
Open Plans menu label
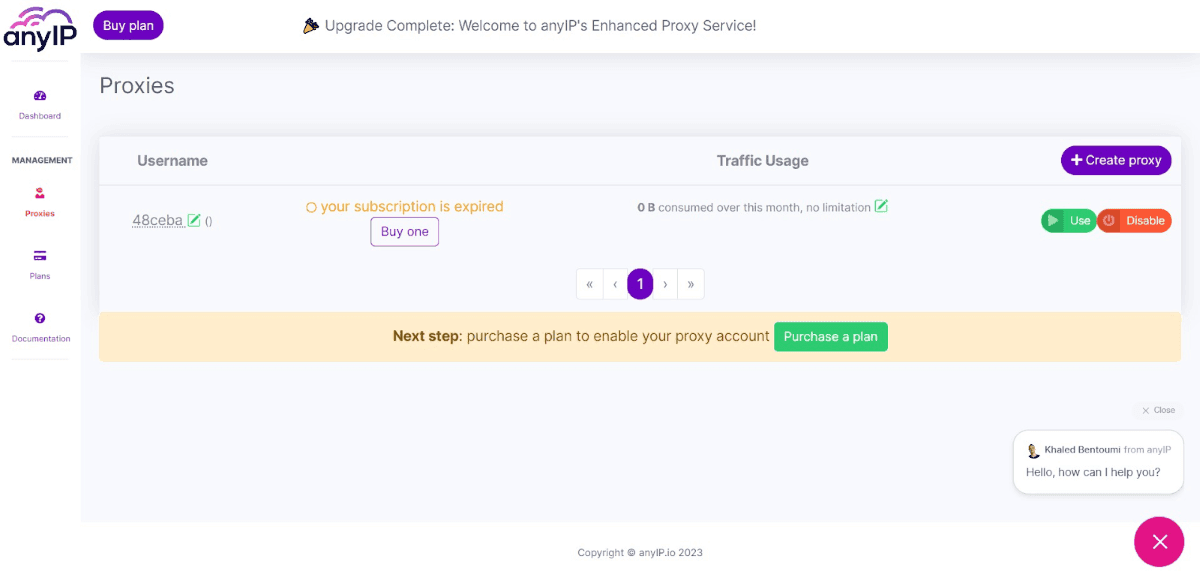coord(40,276)
